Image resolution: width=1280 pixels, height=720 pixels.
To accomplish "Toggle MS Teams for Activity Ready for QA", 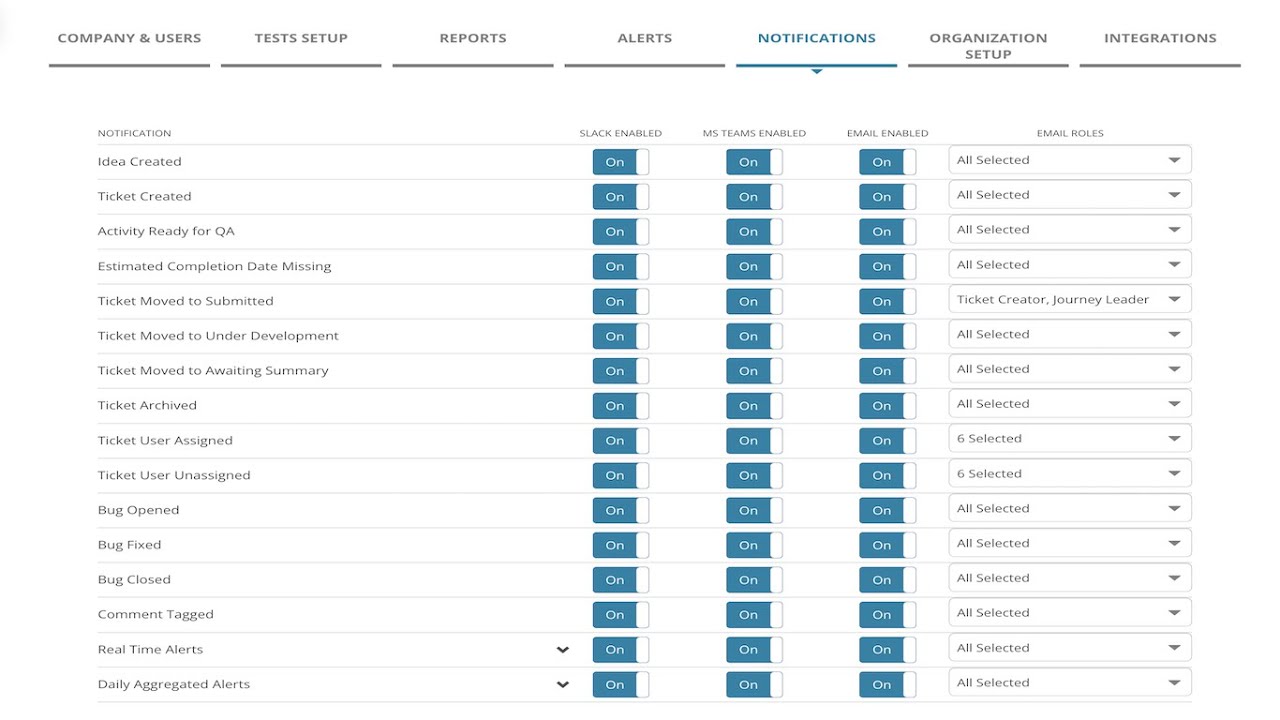I will 754,232.
